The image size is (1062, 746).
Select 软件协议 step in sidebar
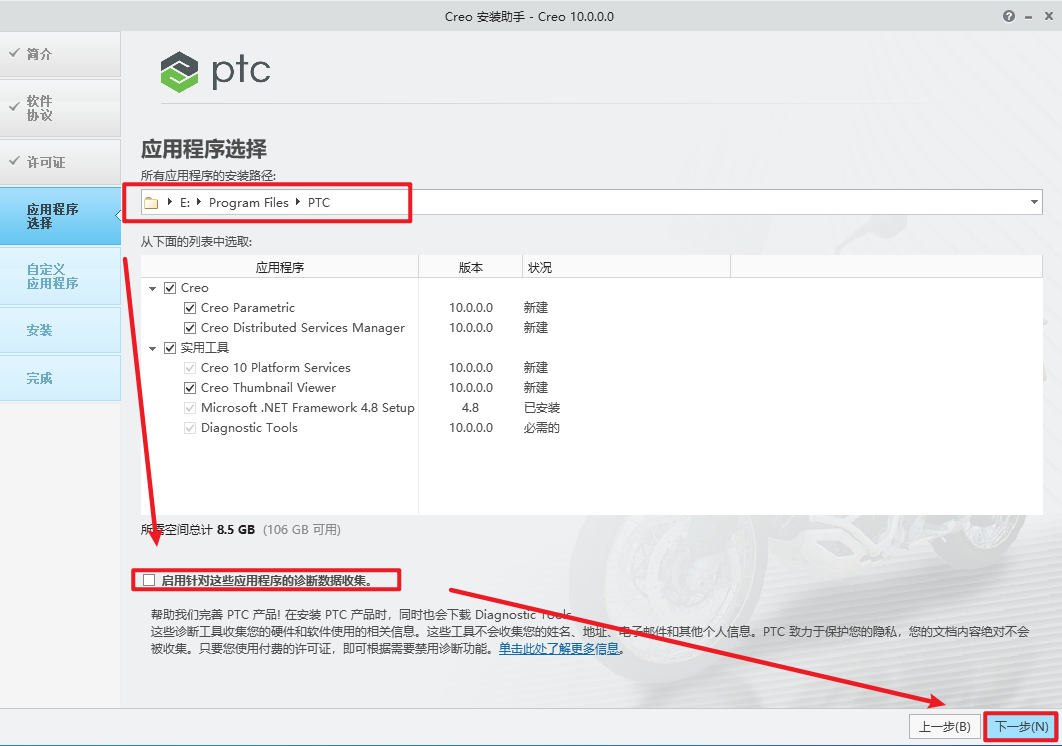[60, 108]
